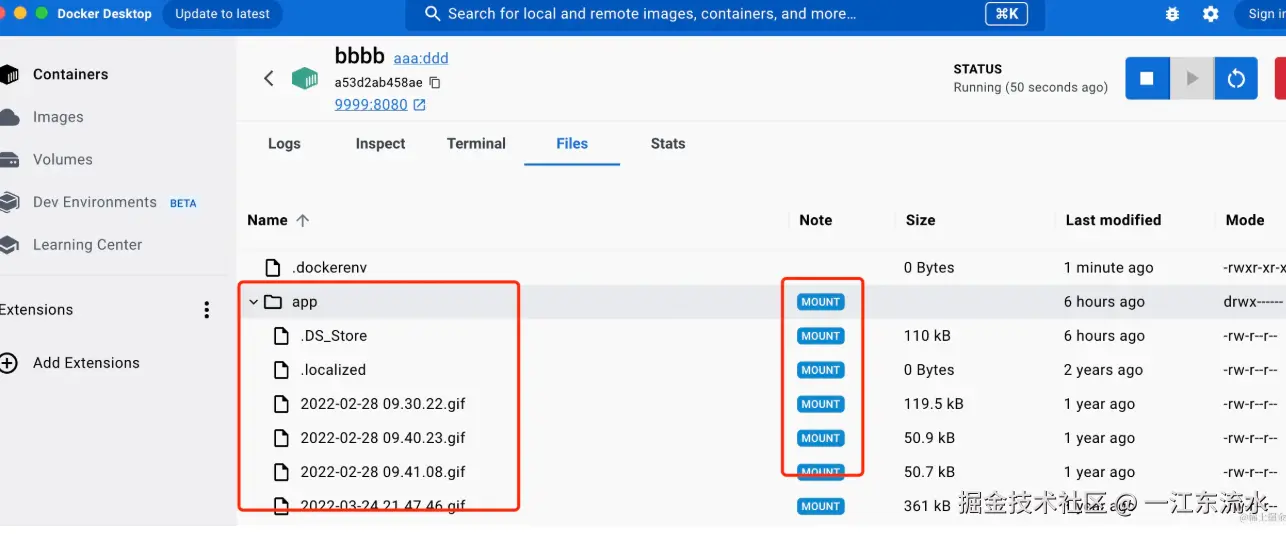Switch to the Terminal tab
Viewport: 1286px width, 534px height.
(x=476, y=143)
